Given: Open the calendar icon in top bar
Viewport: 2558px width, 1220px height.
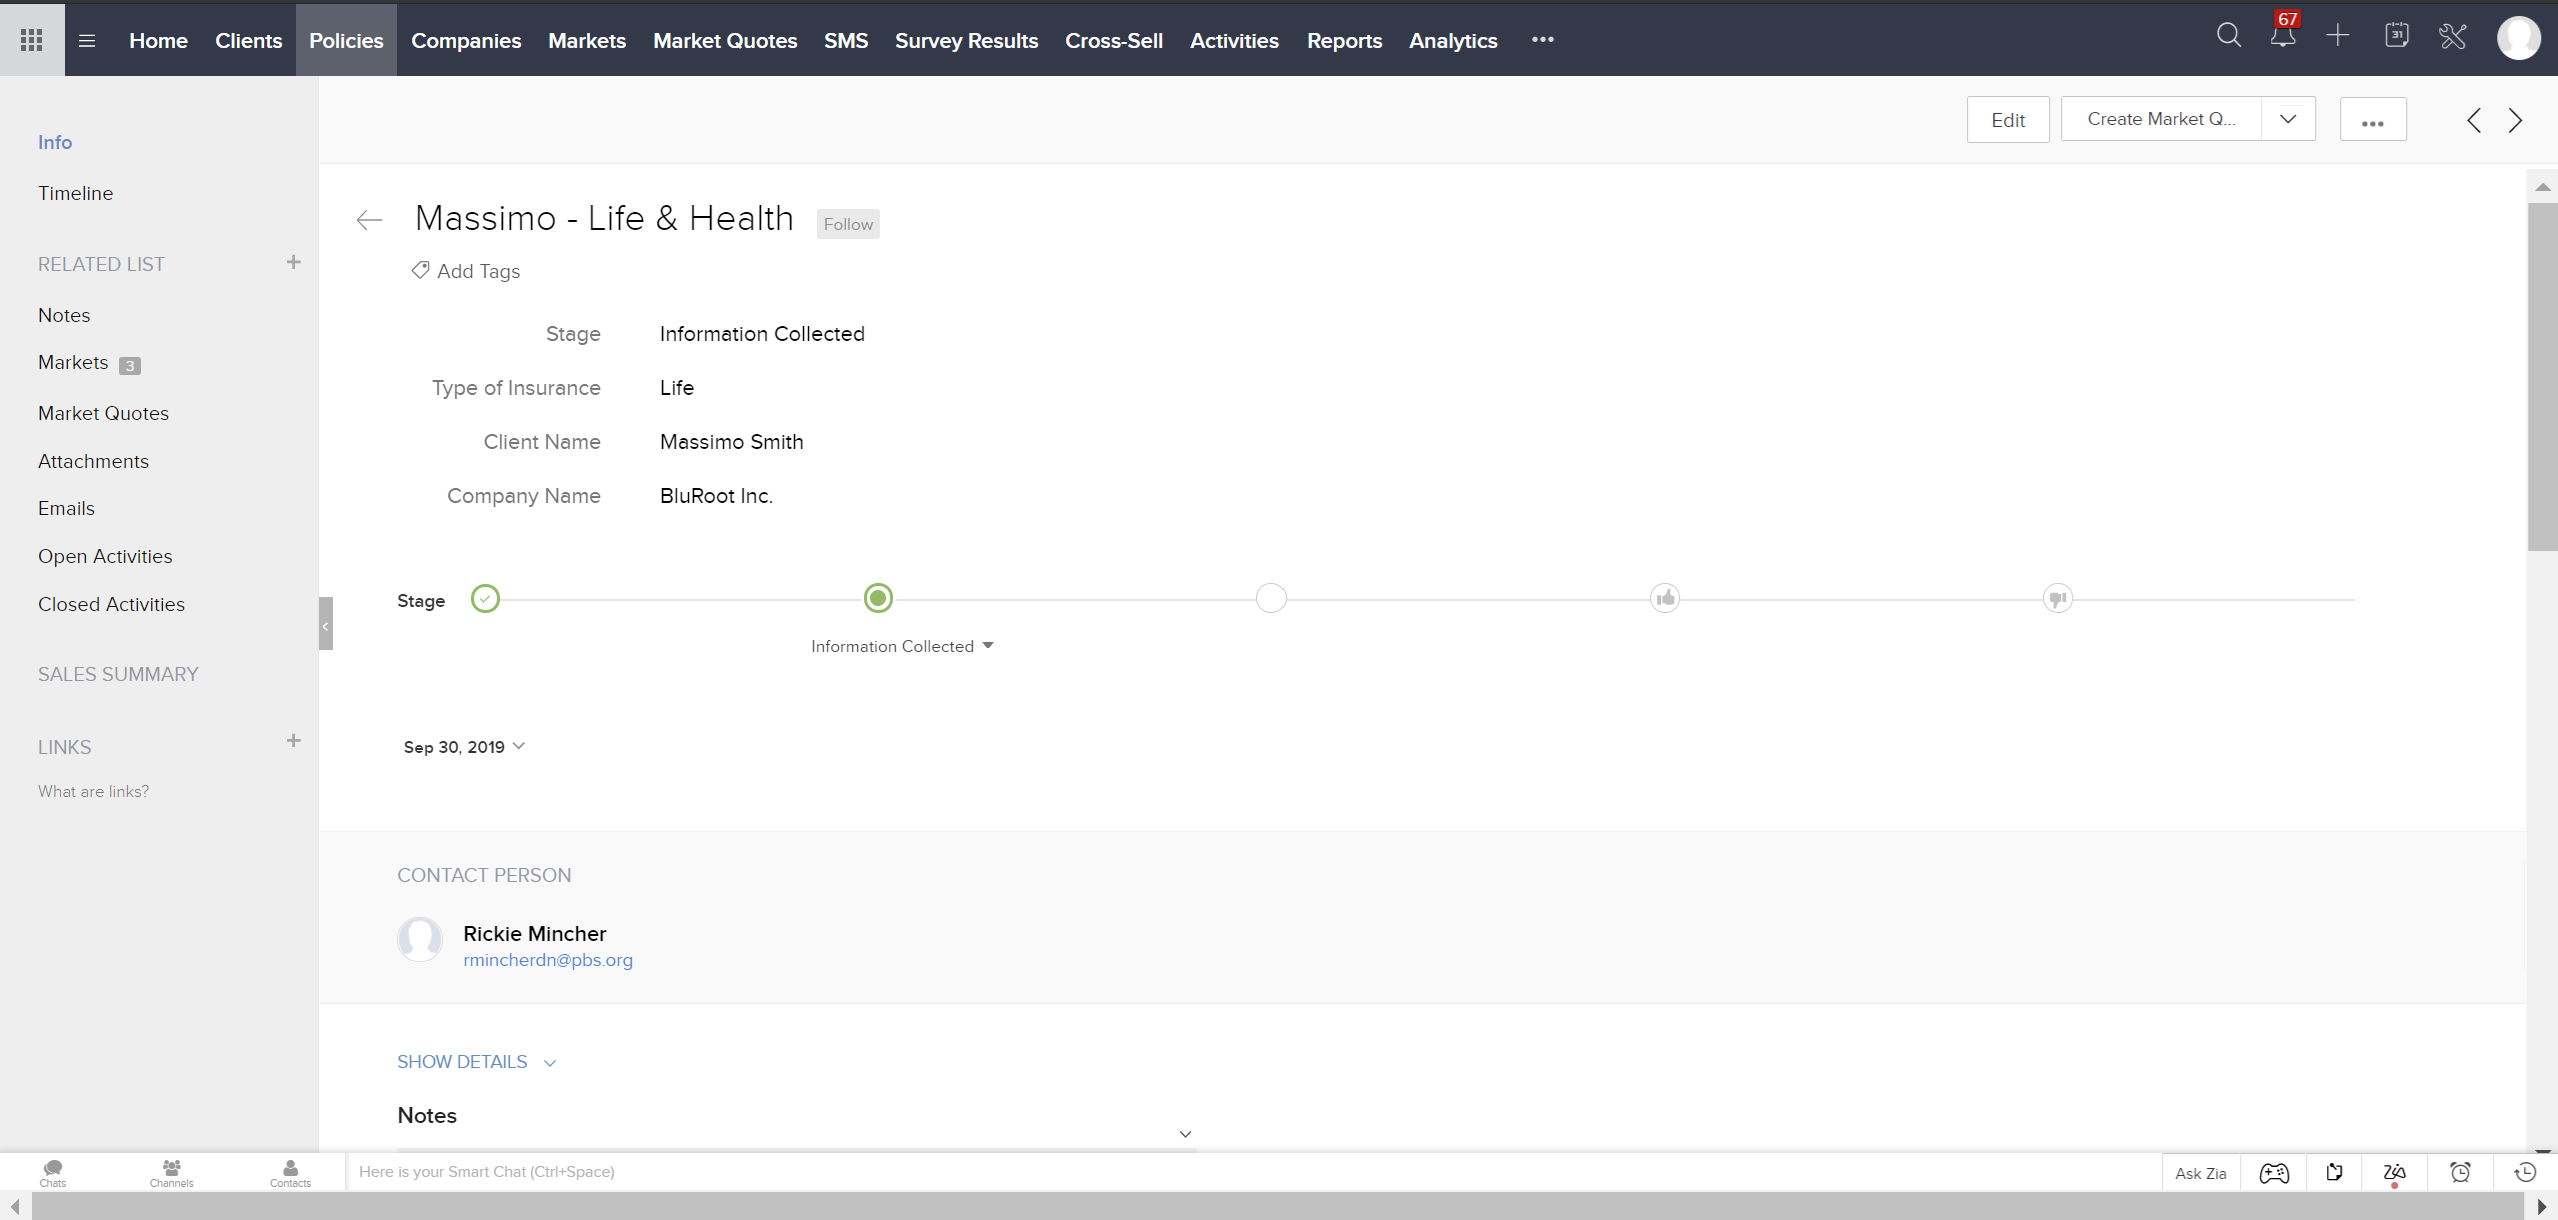Looking at the screenshot, I should pos(2396,37).
